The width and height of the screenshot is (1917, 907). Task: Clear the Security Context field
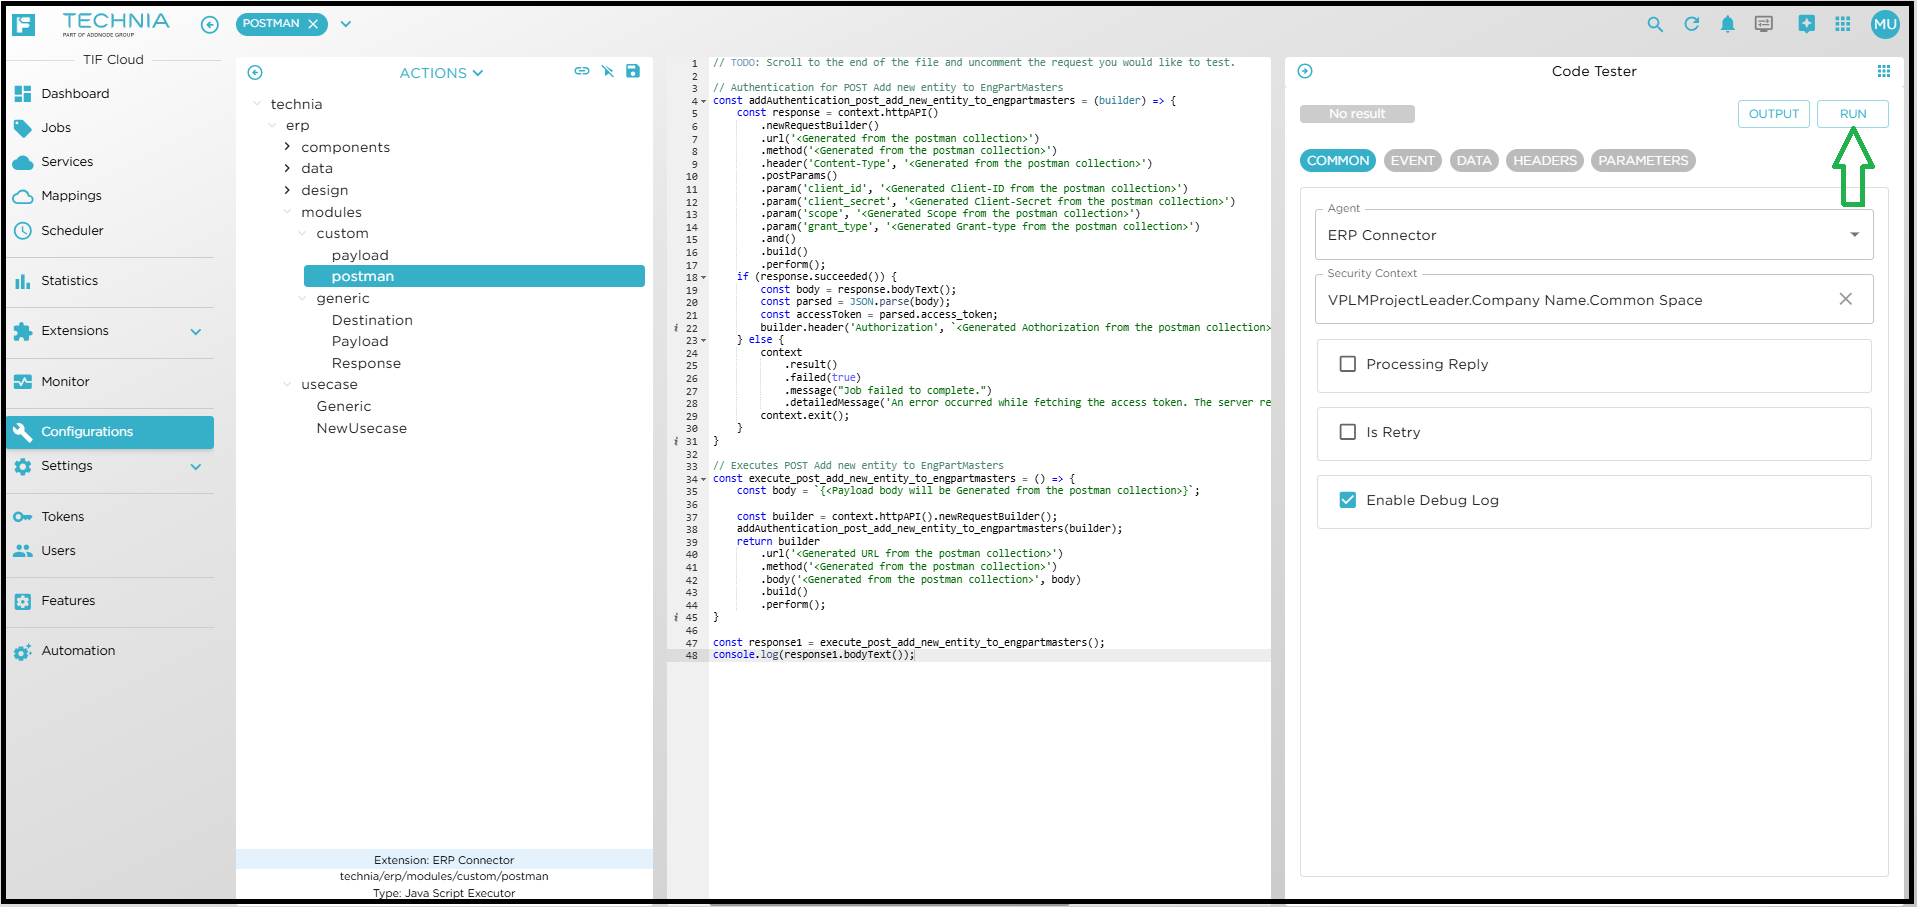(1845, 299)
